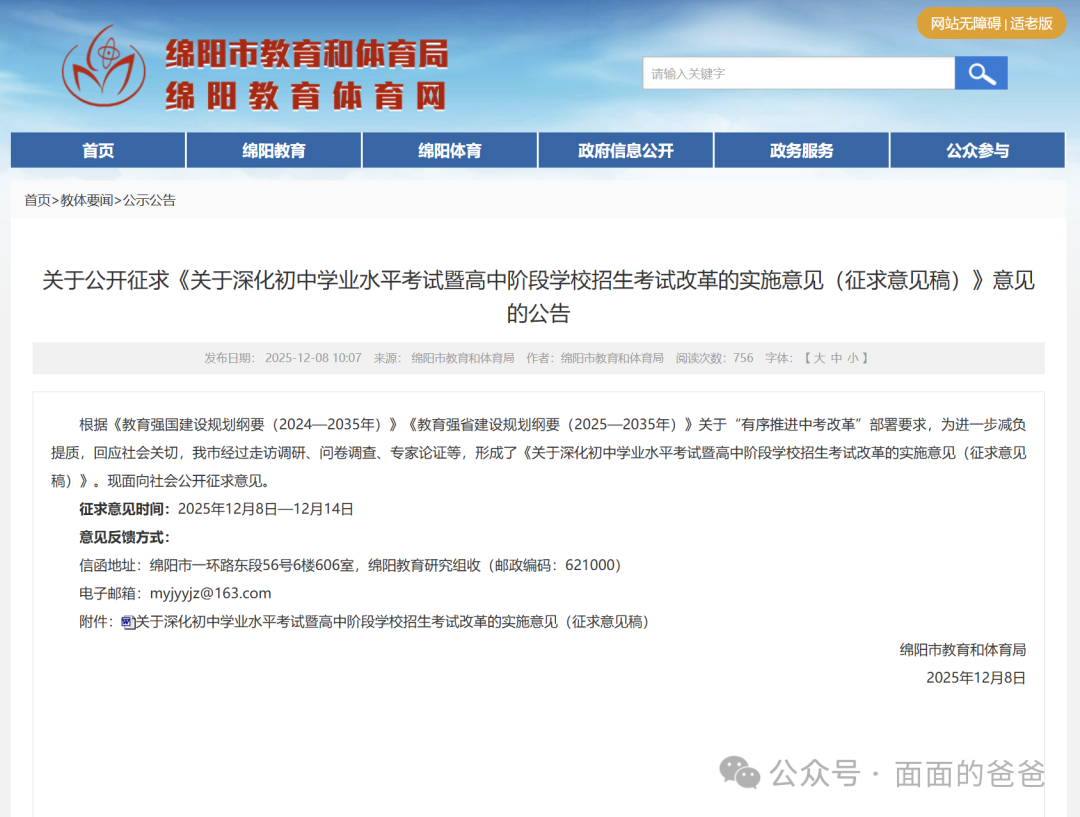Click 首页 in the breadcrumb trail
This screenshot has width=1080, height=817.
37,200
